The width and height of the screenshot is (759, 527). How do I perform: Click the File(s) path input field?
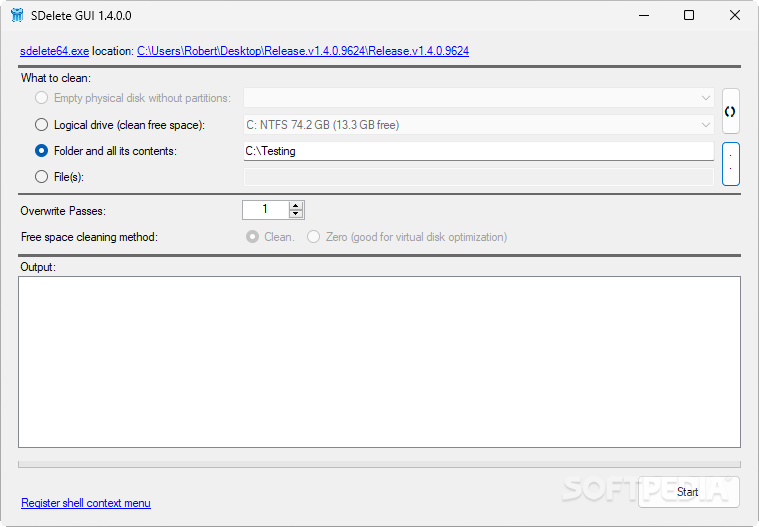point(479,177)
